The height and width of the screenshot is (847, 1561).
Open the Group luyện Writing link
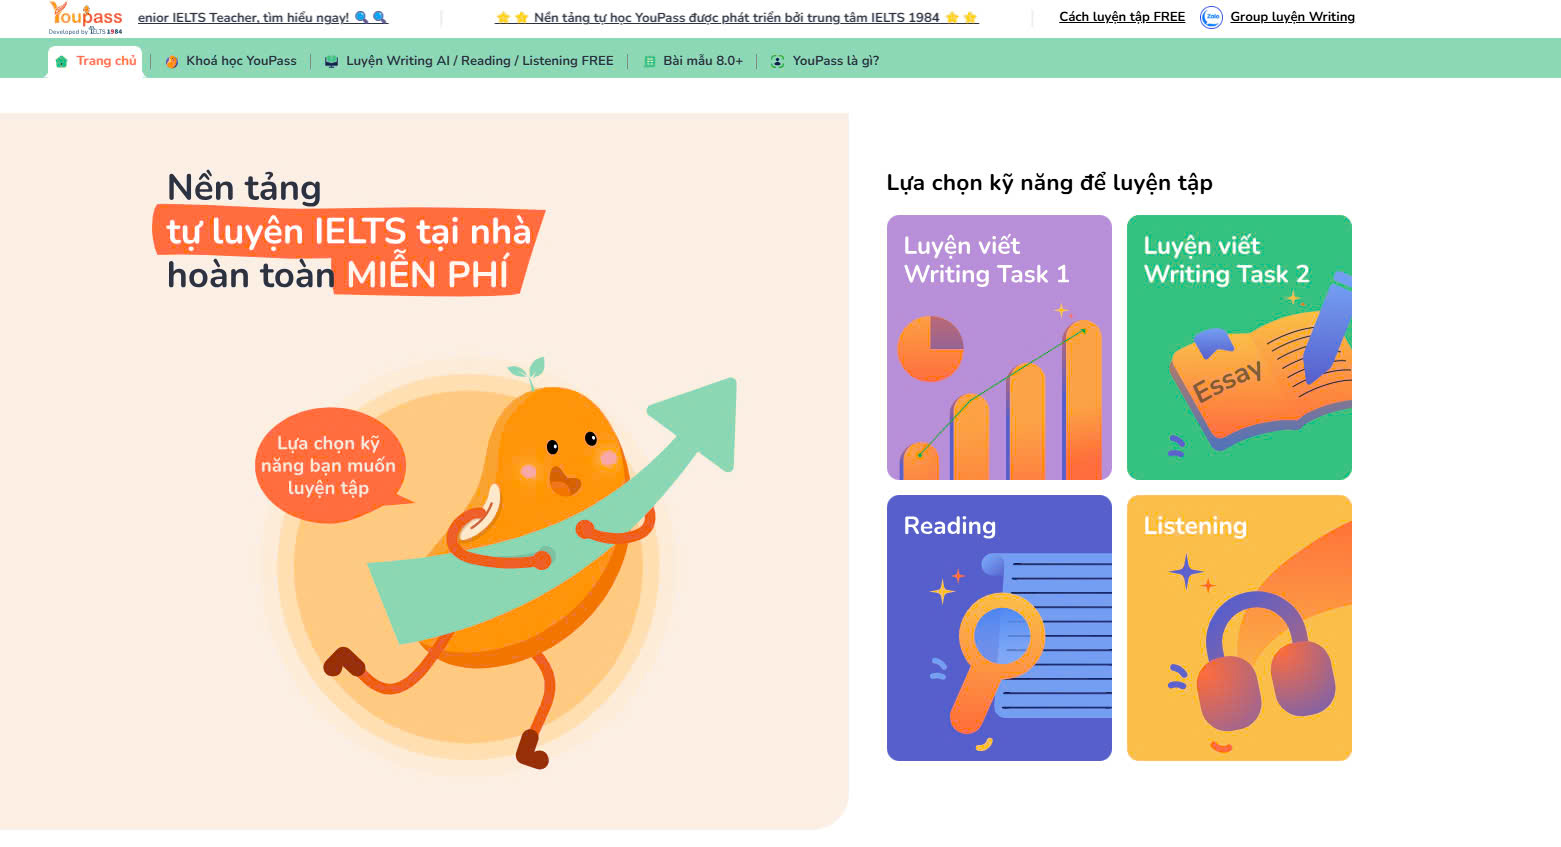point(1292,17)
